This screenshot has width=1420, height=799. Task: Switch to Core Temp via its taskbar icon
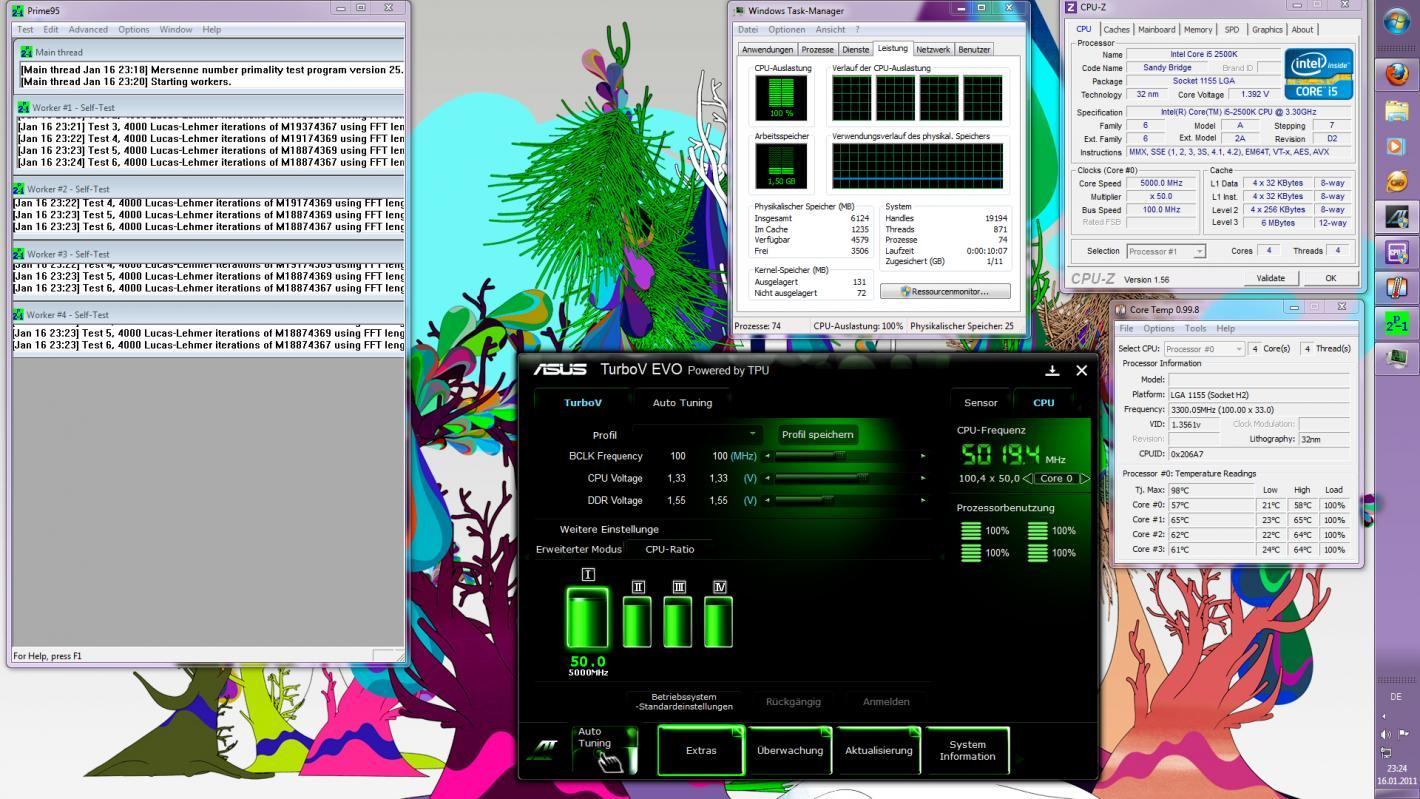pos(1397,288)
